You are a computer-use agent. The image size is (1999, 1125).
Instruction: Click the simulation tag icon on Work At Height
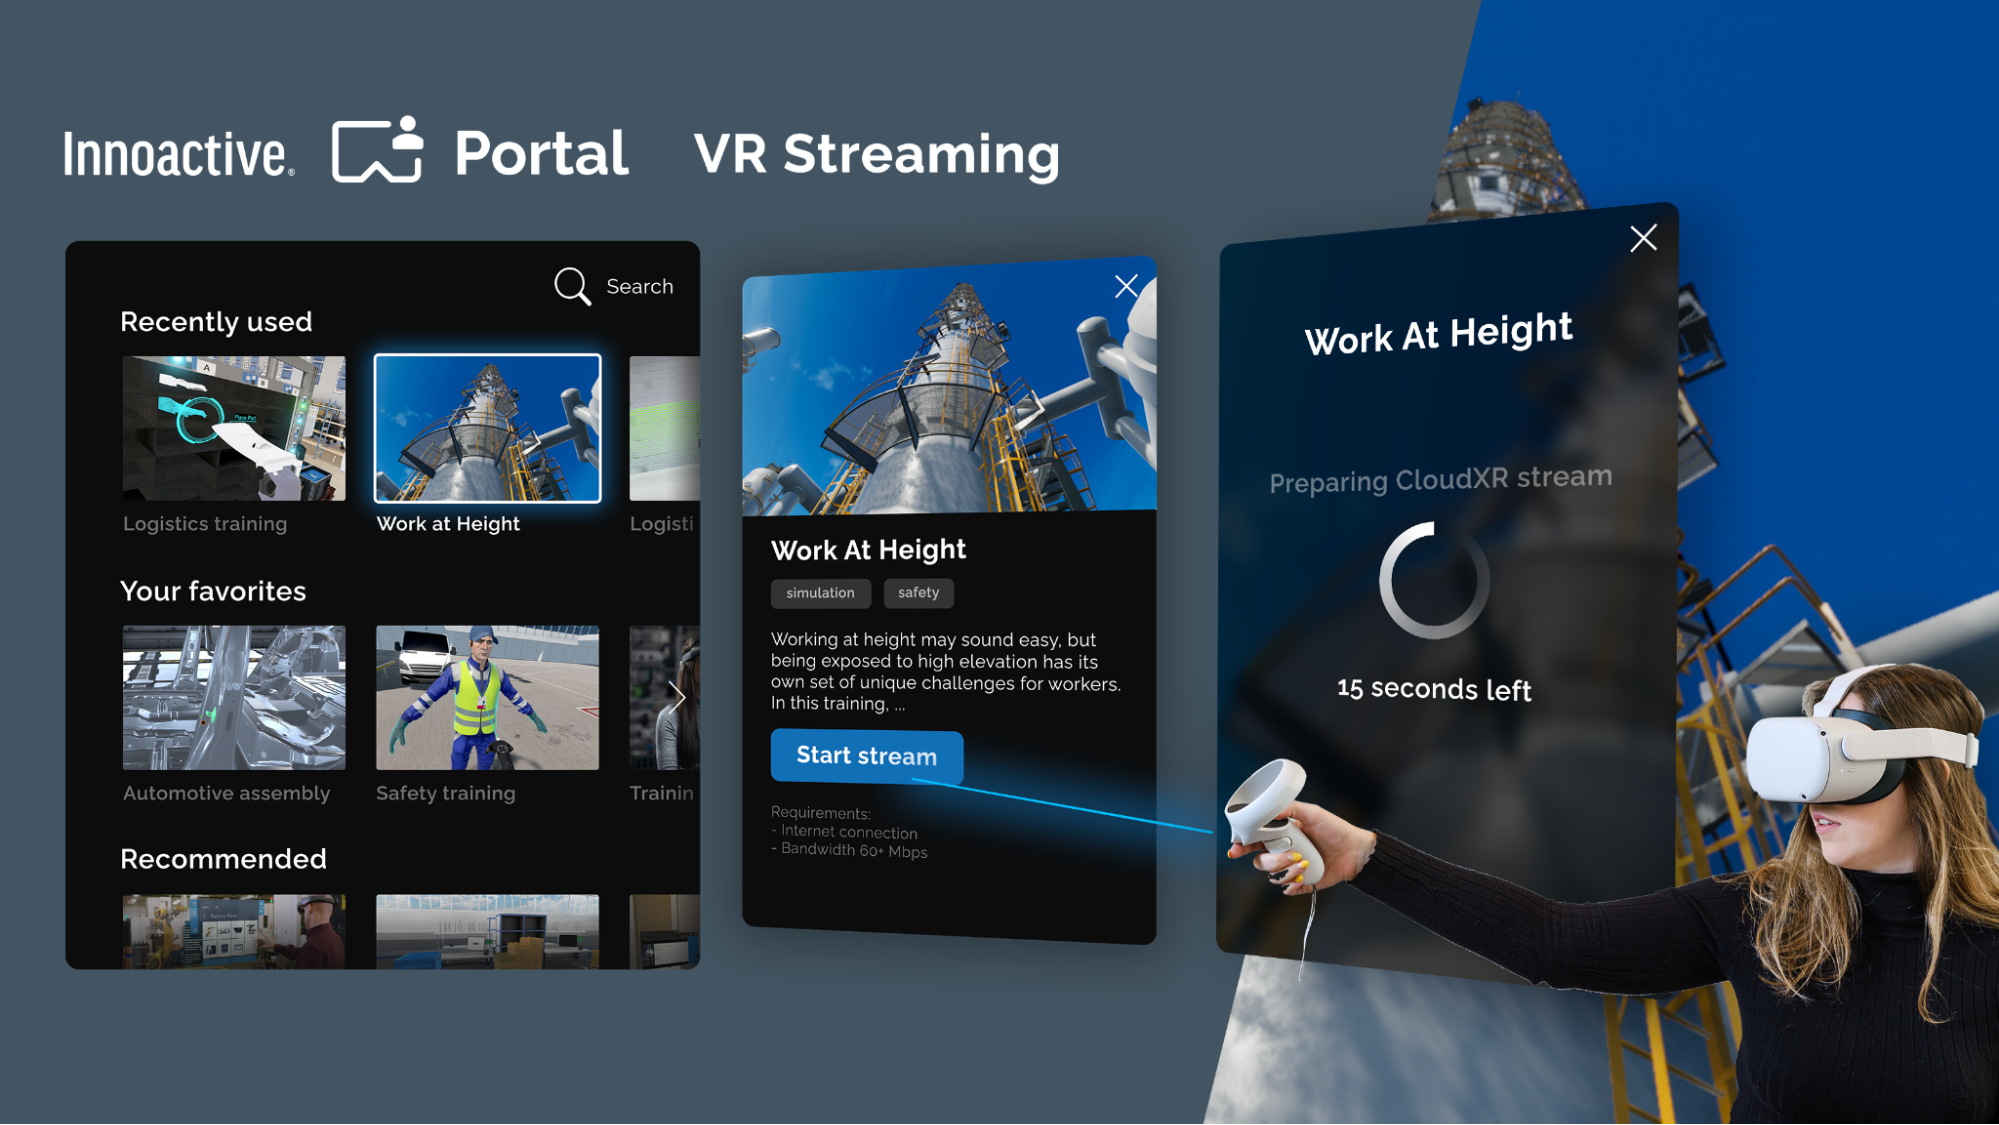pos(818,591)
